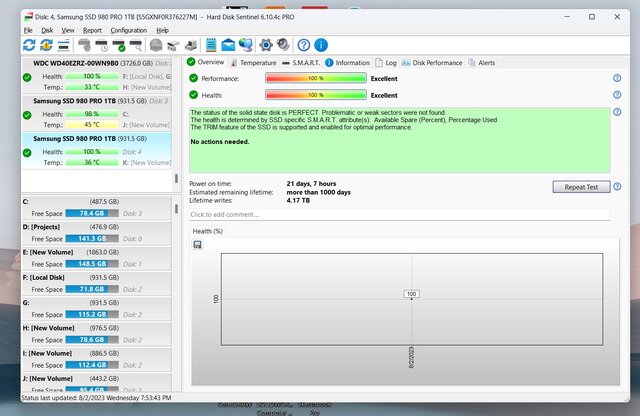Click the add comment text field

(399, 214)
